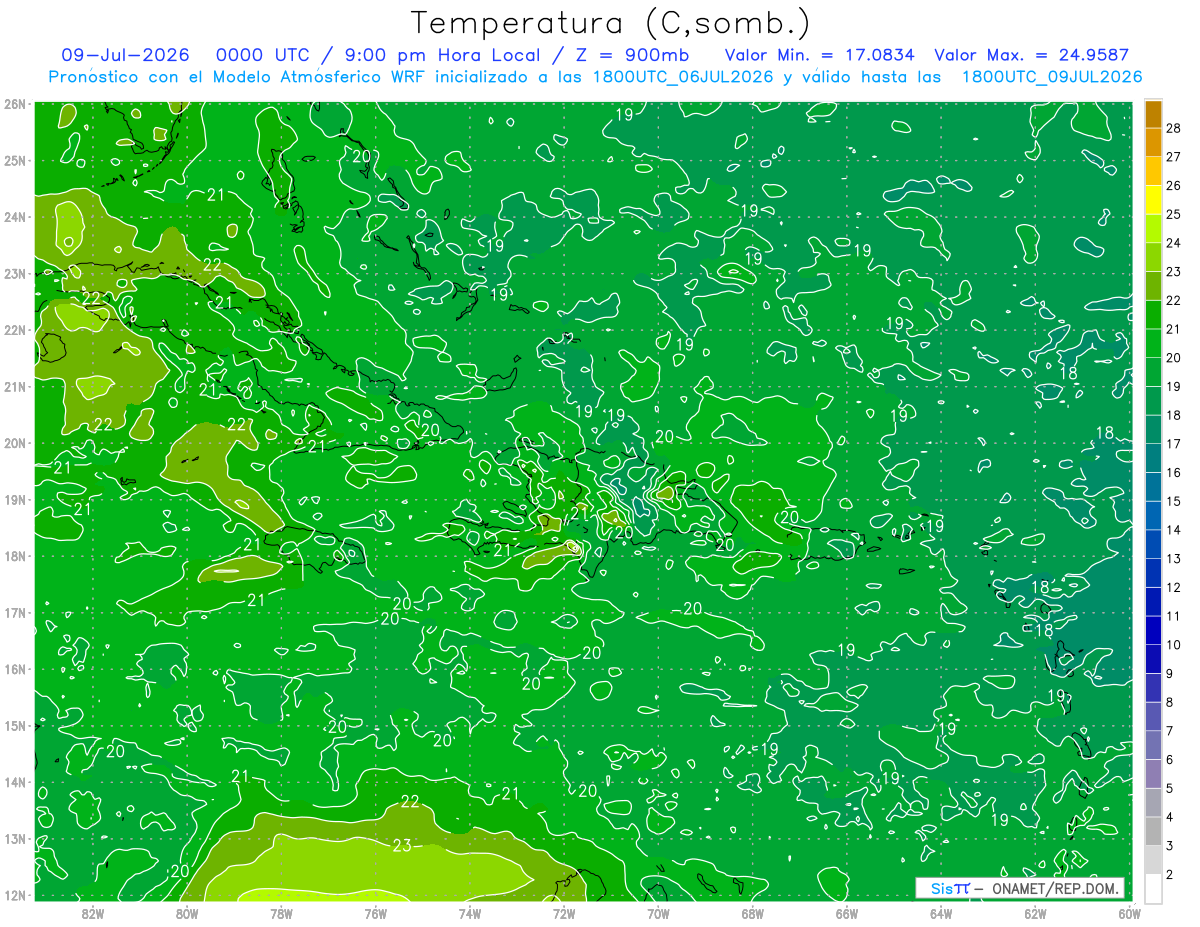Viewport: 1200px width, 927px height.
Task: Click the 68W longitude axis label
Action: coord(753,913)
